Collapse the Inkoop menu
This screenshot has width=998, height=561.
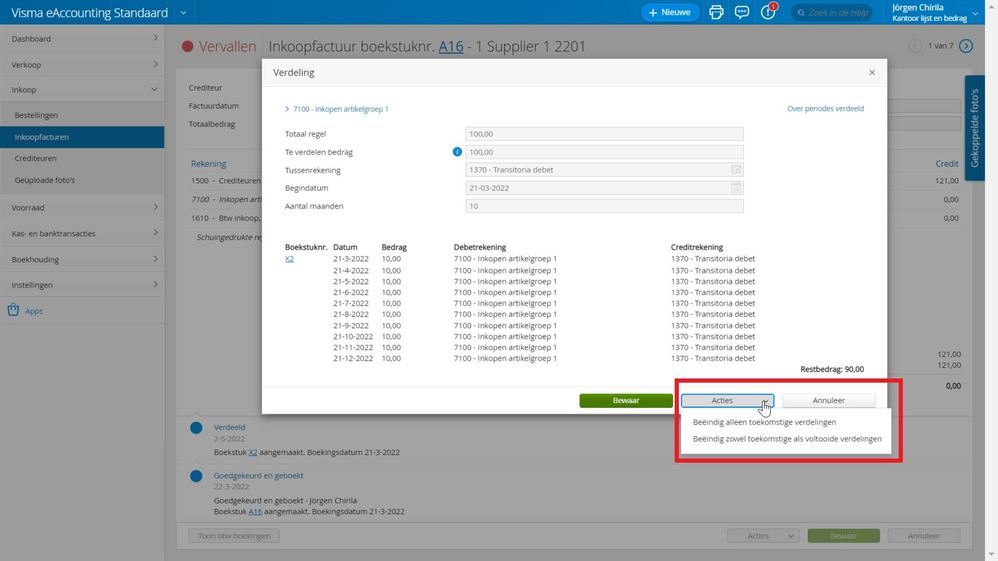pyautogui.click(x=82, y=90)
